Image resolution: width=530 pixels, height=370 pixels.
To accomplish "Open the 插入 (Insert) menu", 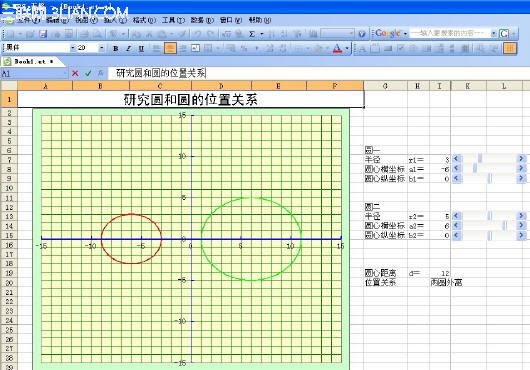I will pos(115,20).
